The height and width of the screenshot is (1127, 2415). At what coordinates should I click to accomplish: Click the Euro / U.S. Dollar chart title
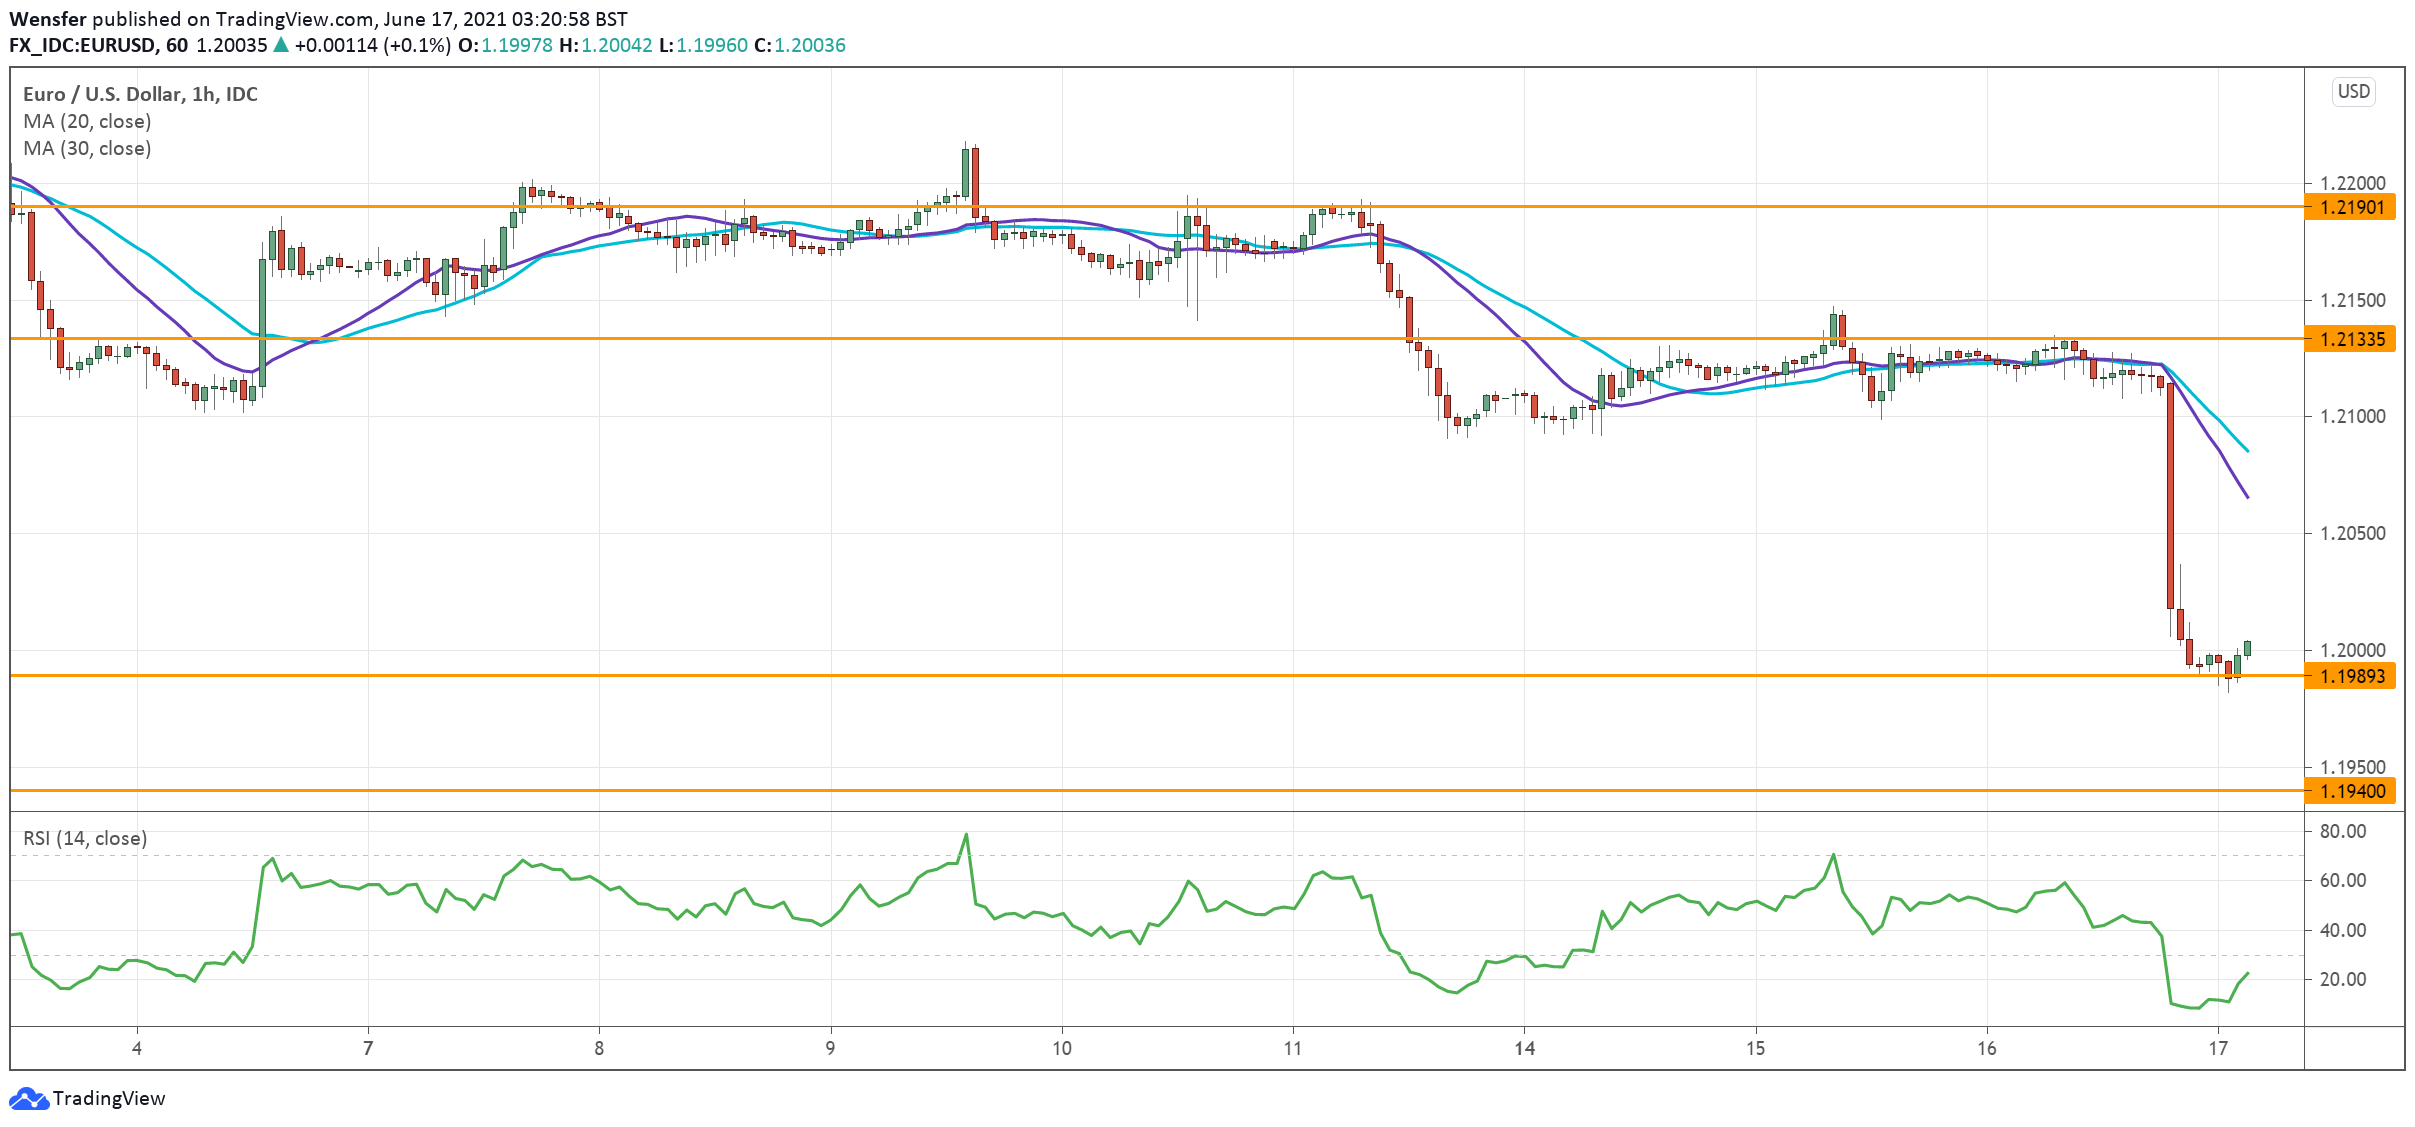[x=140, y=94]
